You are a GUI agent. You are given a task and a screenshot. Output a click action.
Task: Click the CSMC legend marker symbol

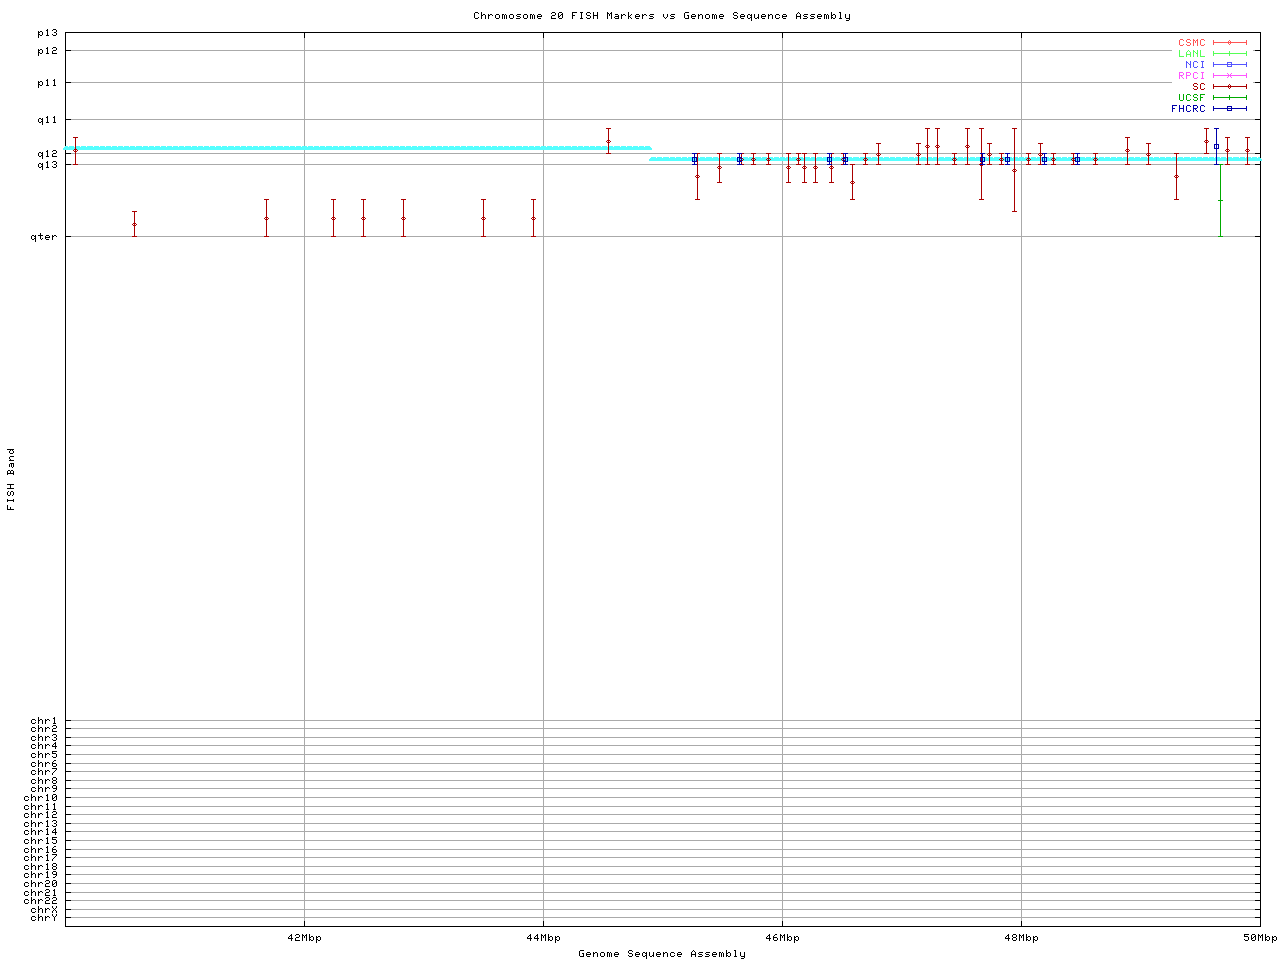[x=1229, y=43]
